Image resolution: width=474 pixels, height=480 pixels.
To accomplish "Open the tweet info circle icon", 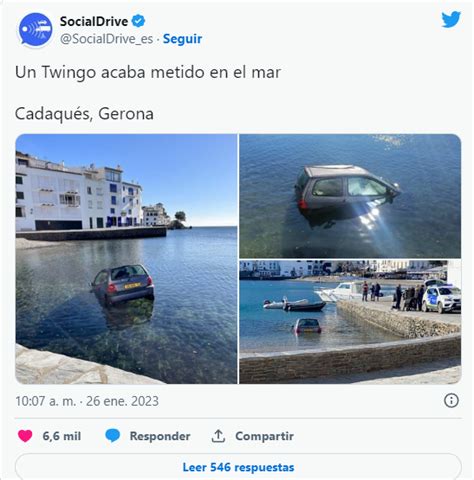I will [x=451, y=400].
